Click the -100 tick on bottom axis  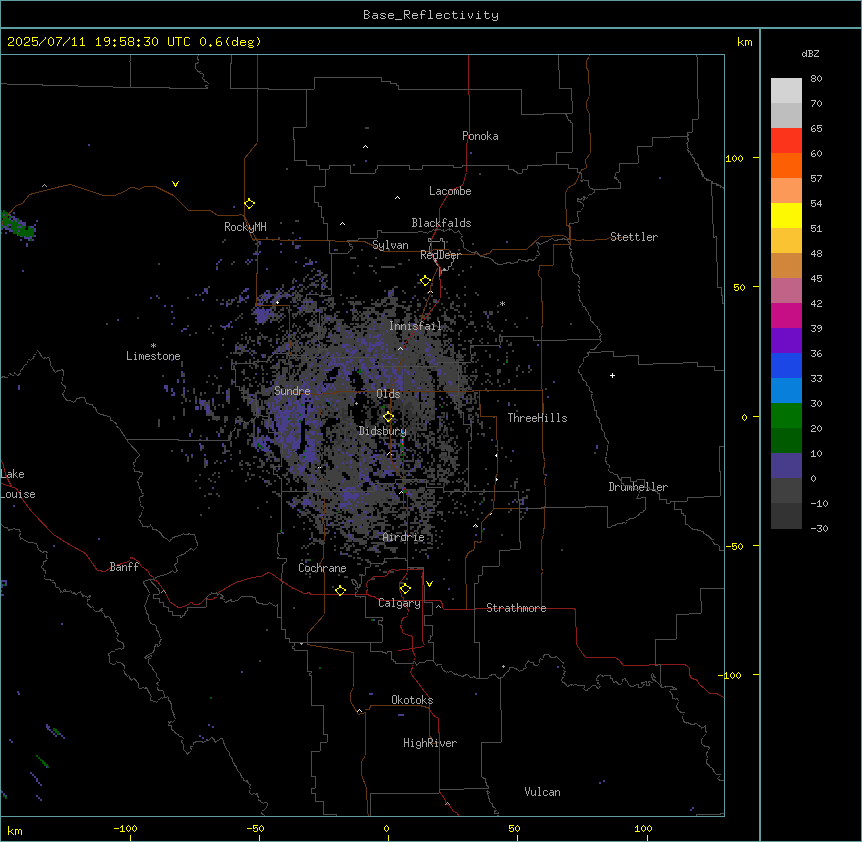click(126, 828)
